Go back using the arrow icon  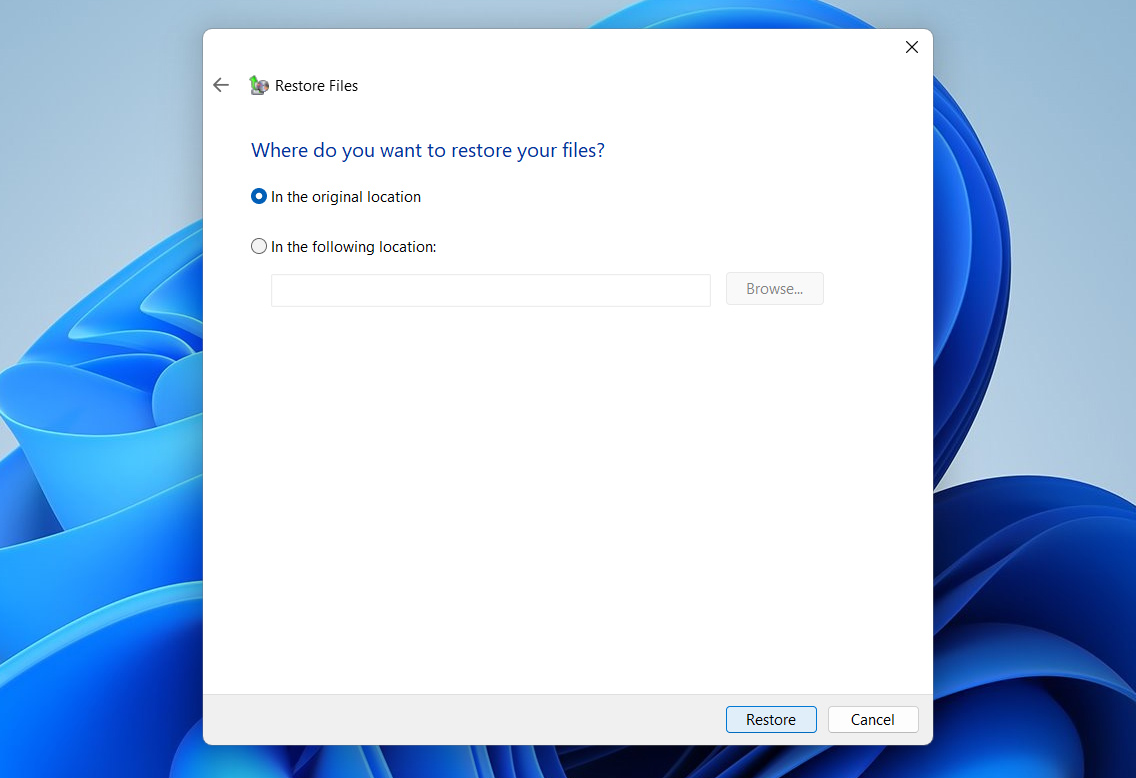tap(221, 85)
